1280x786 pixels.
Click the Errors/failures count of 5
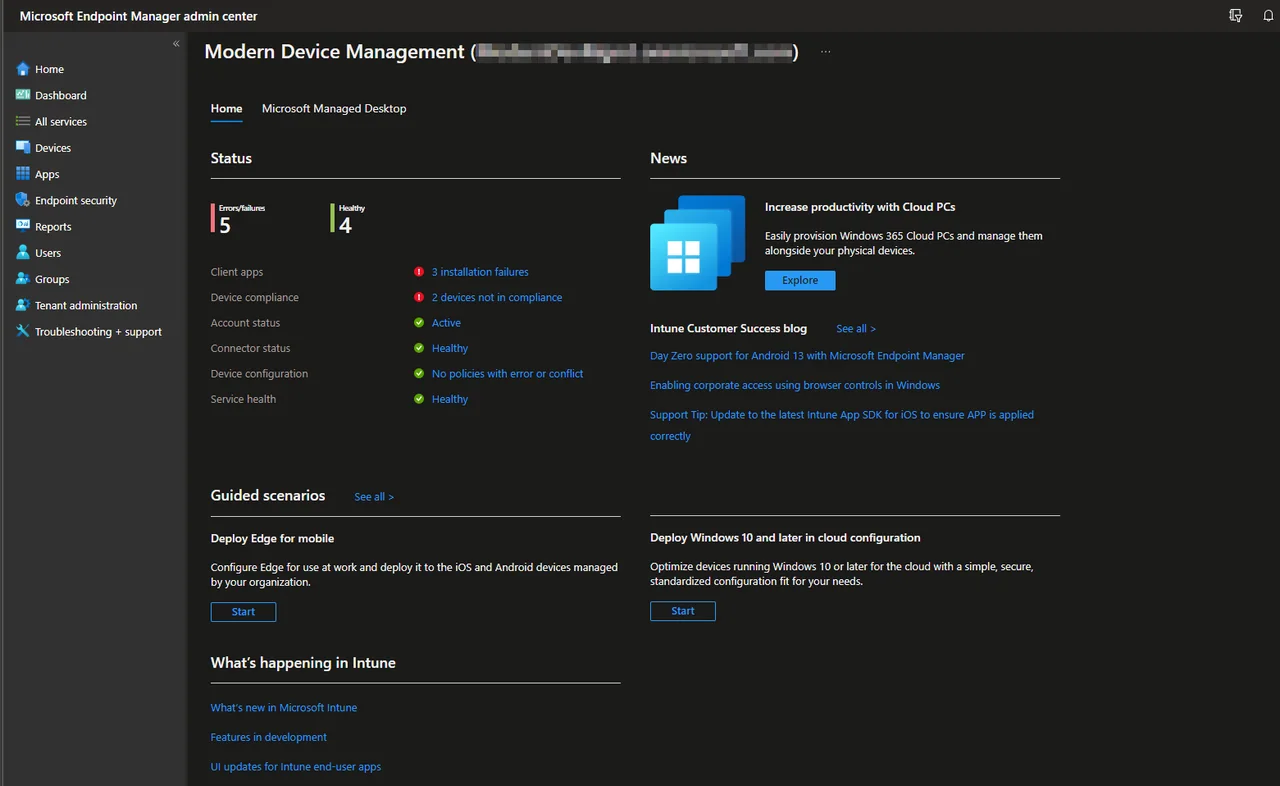click(225, 226)
